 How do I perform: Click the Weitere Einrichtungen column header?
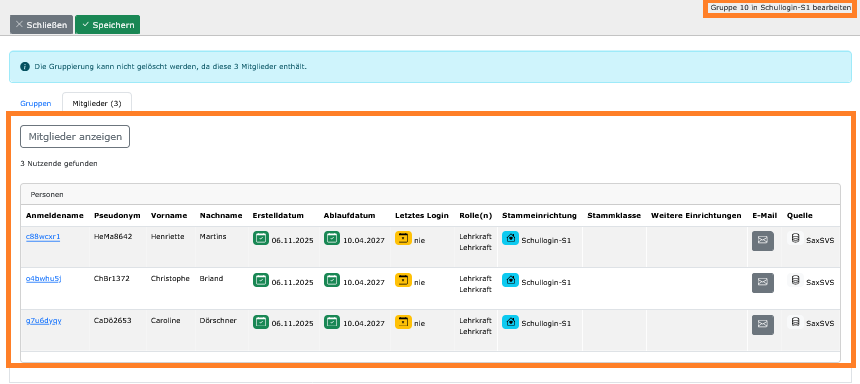(696, 216)
